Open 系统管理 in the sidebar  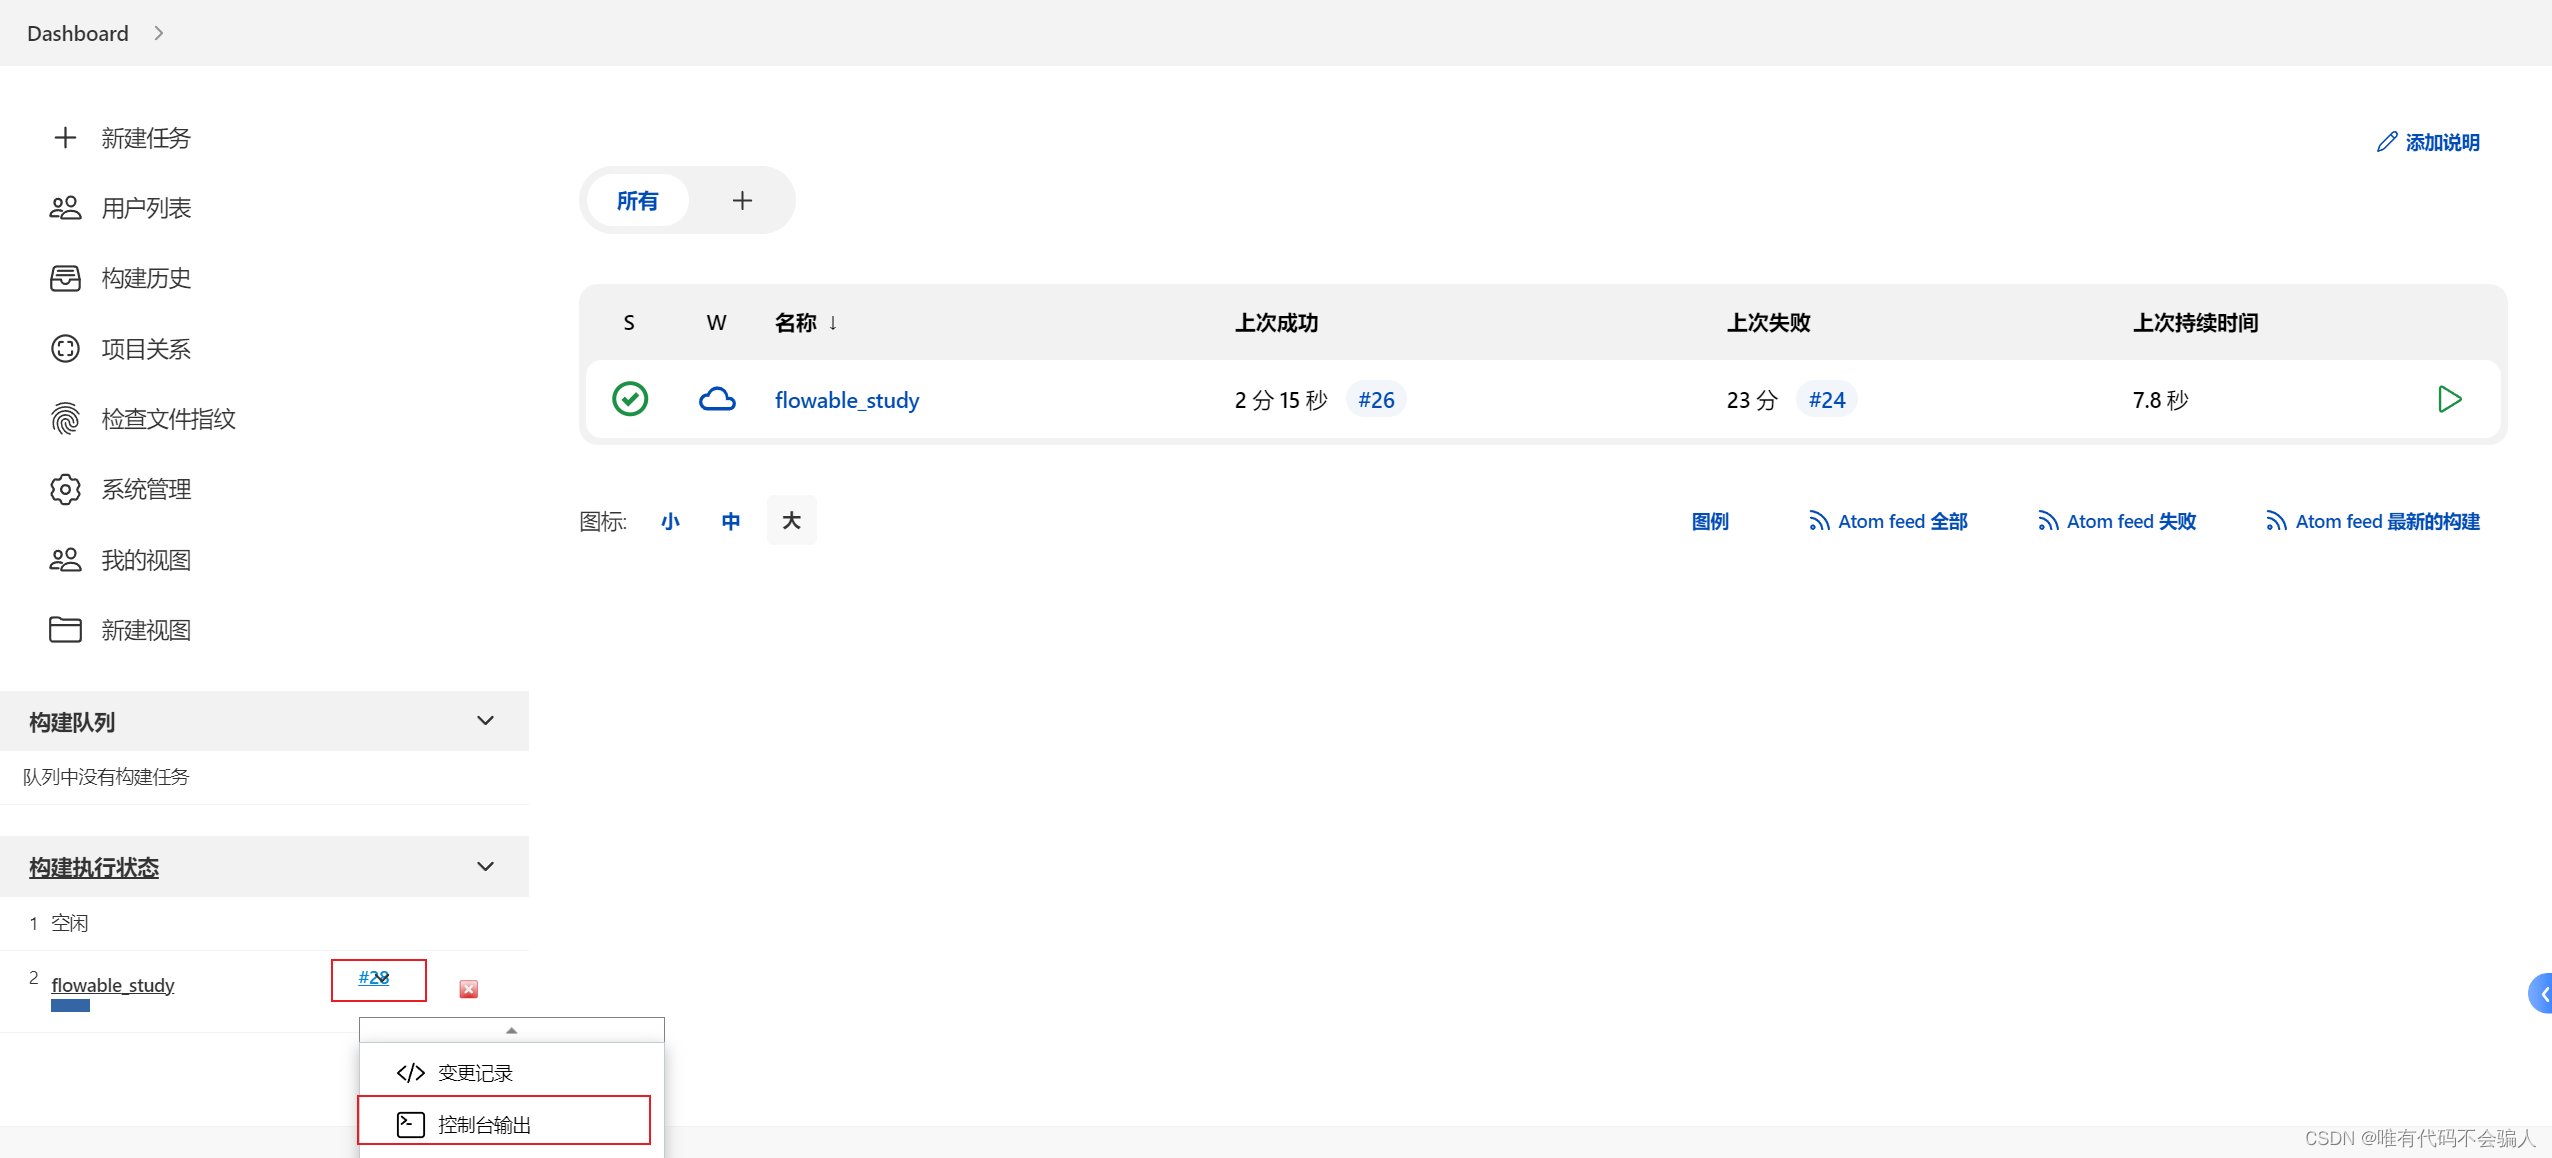[x=146, y=489]
